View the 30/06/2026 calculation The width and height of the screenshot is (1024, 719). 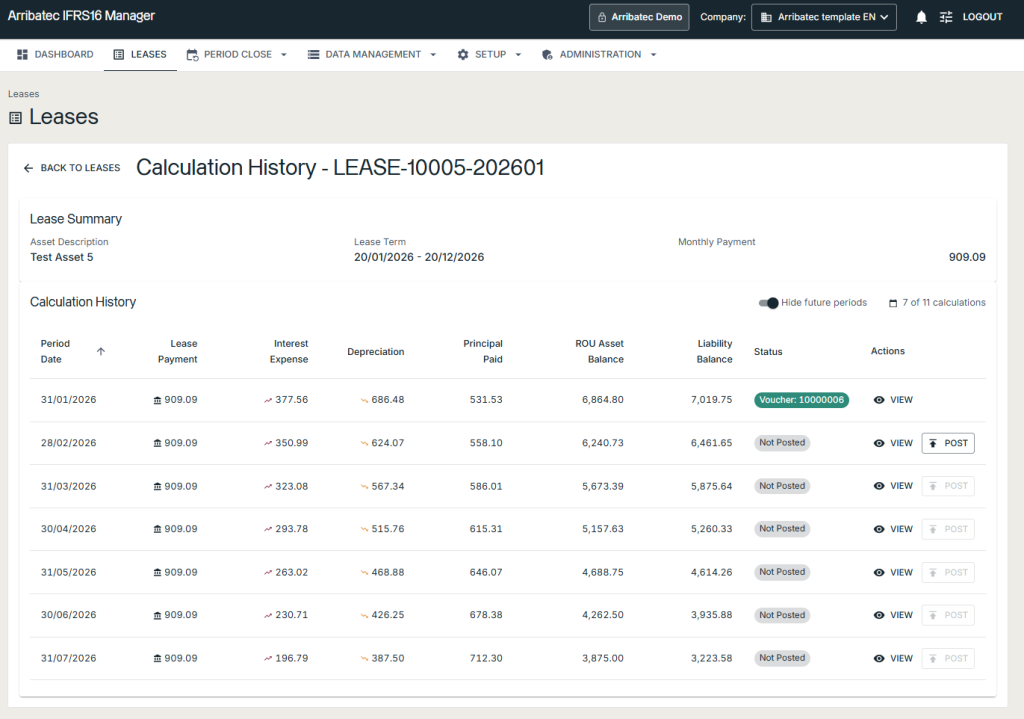893,615
